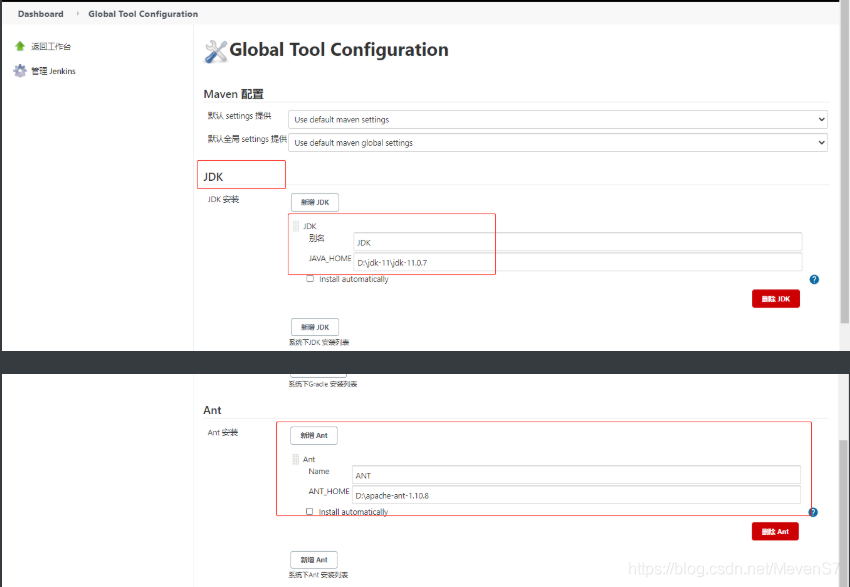This screenshot has width=850, height=587.
Task: Open the Manage Jenkins sidebar link
Action: (x=53, y=71)
